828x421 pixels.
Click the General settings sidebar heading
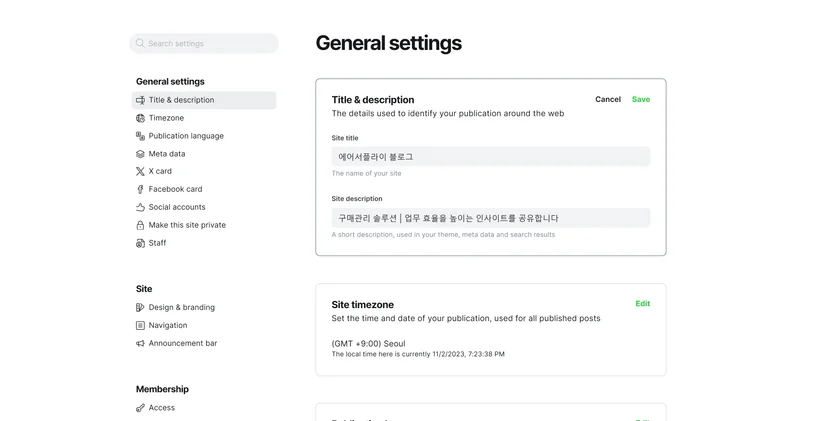coord(170,81)
